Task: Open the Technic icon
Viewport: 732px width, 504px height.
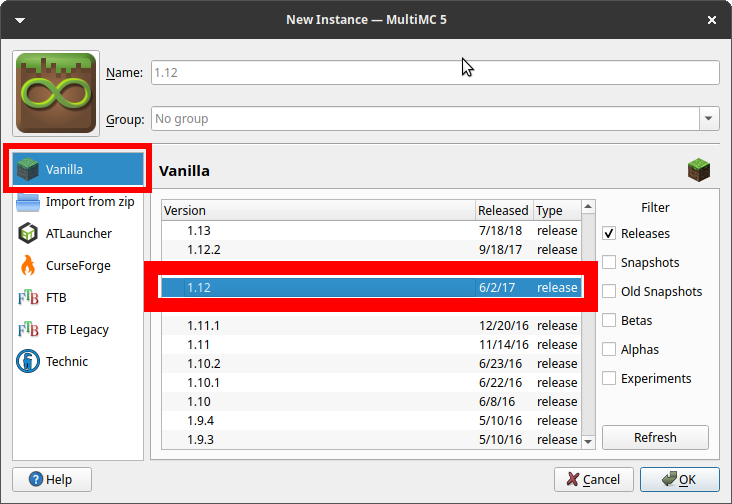Action: 28,361
